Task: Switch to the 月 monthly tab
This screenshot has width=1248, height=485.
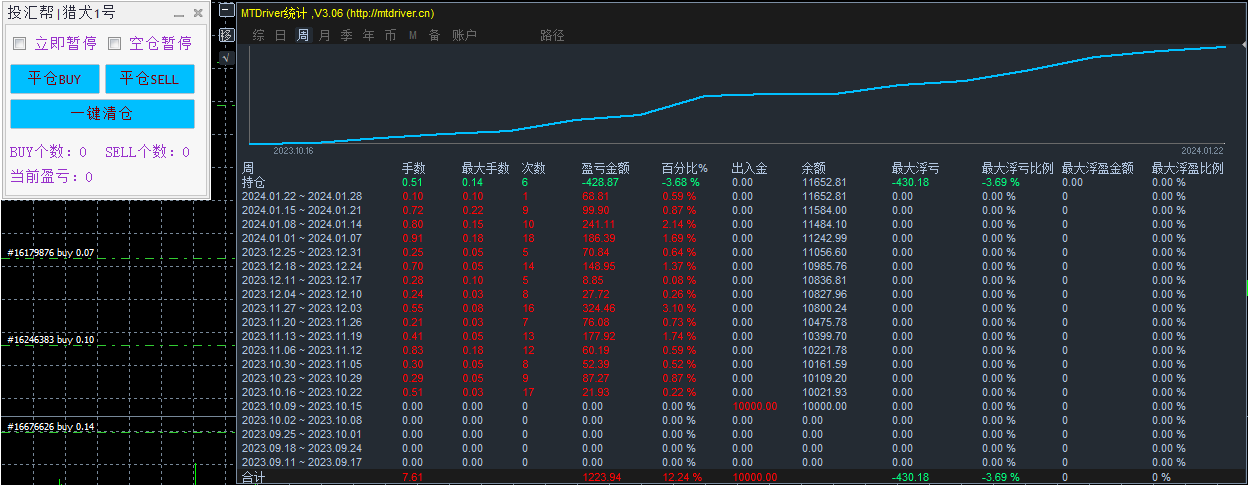Action: coord(324,35)
